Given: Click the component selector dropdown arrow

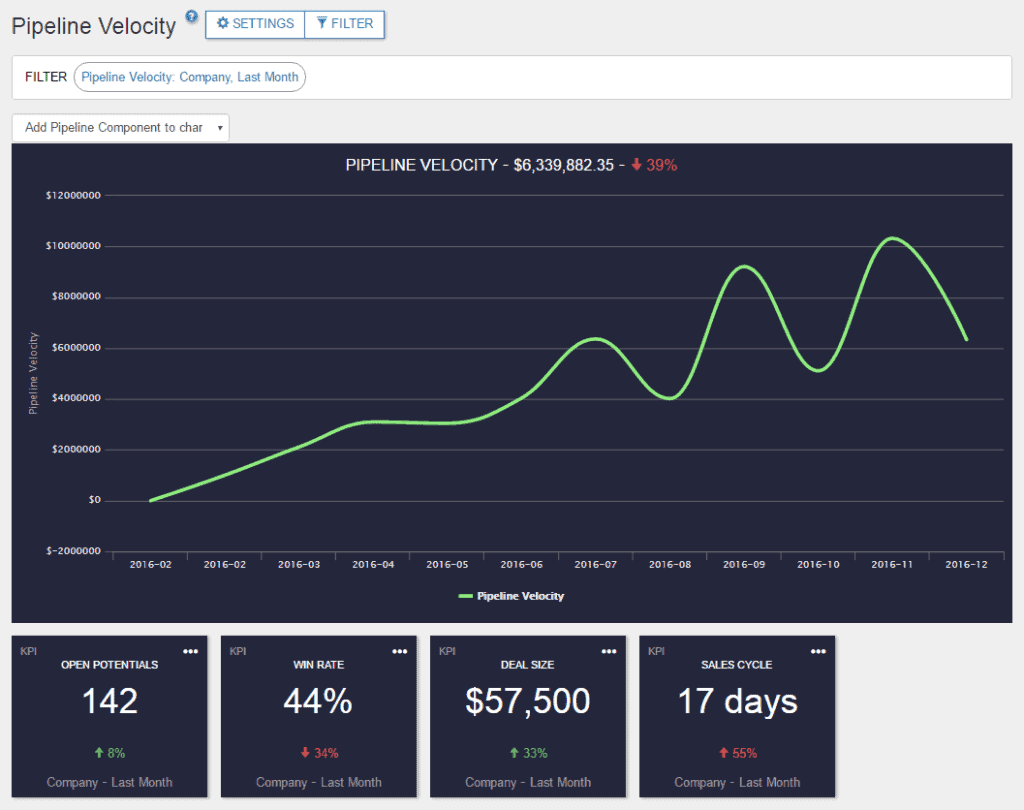Looking at the screenshot, I should click(x=220, y=128).
